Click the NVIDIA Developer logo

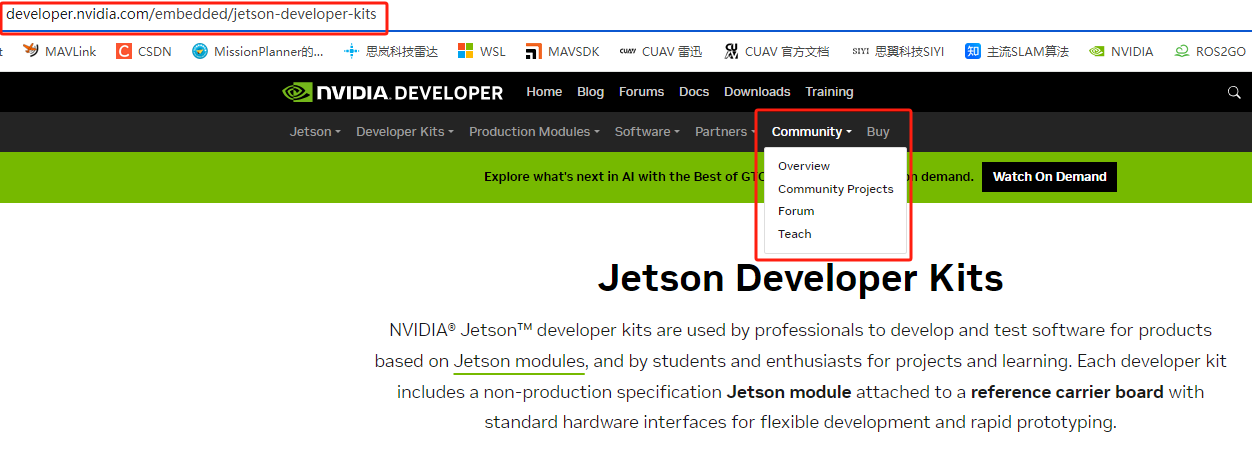click(x=393, y=92)
